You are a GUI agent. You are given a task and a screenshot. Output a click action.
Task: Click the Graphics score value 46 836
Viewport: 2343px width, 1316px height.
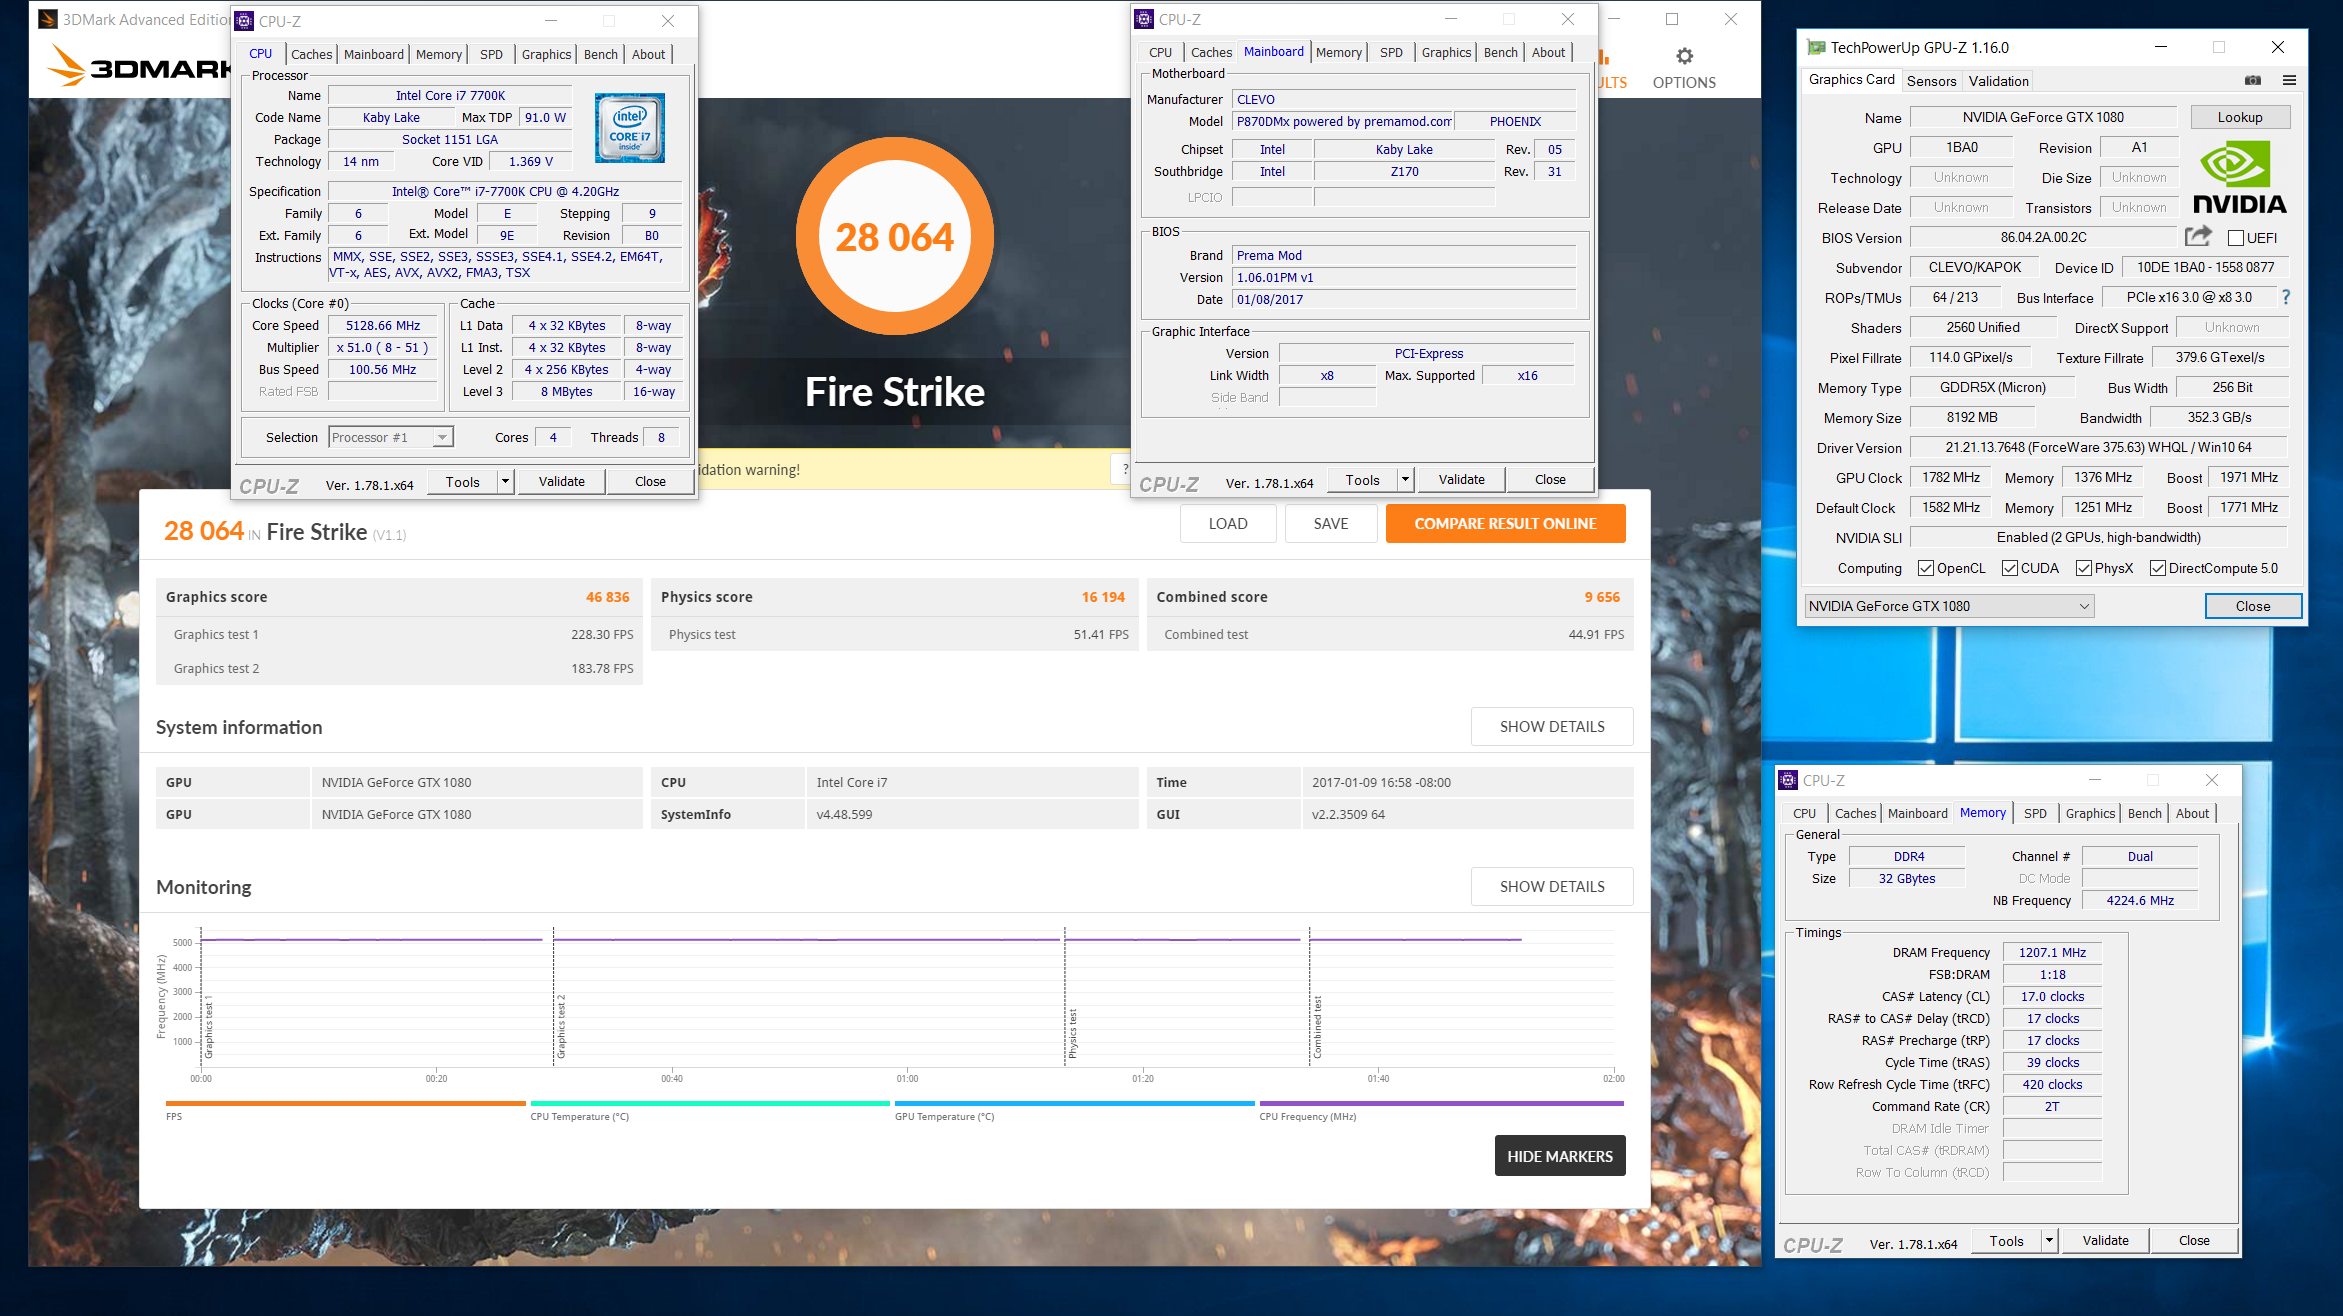pyautogui.click(x=607, y=597)
